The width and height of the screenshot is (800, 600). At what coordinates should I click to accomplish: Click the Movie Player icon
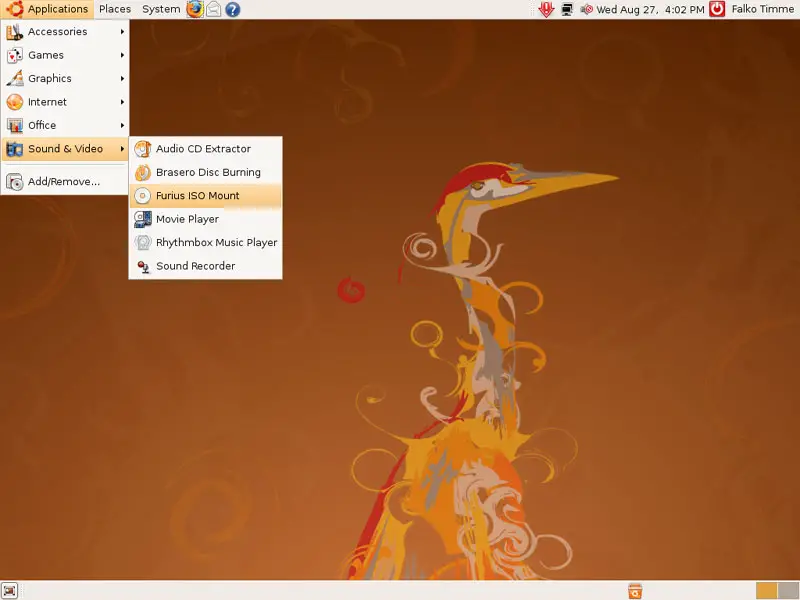click(x=143, y=219)
